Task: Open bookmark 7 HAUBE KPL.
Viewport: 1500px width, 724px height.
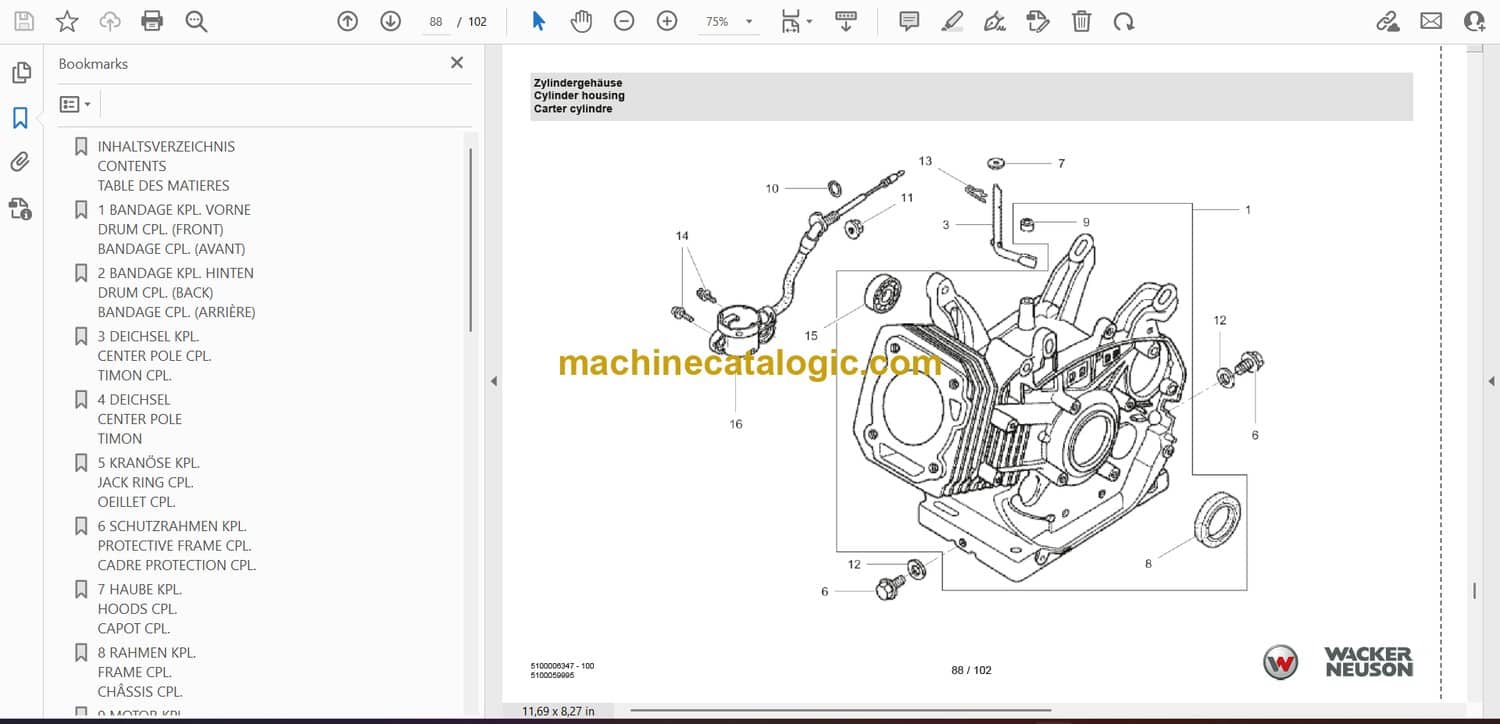Action: pos(139,589)
